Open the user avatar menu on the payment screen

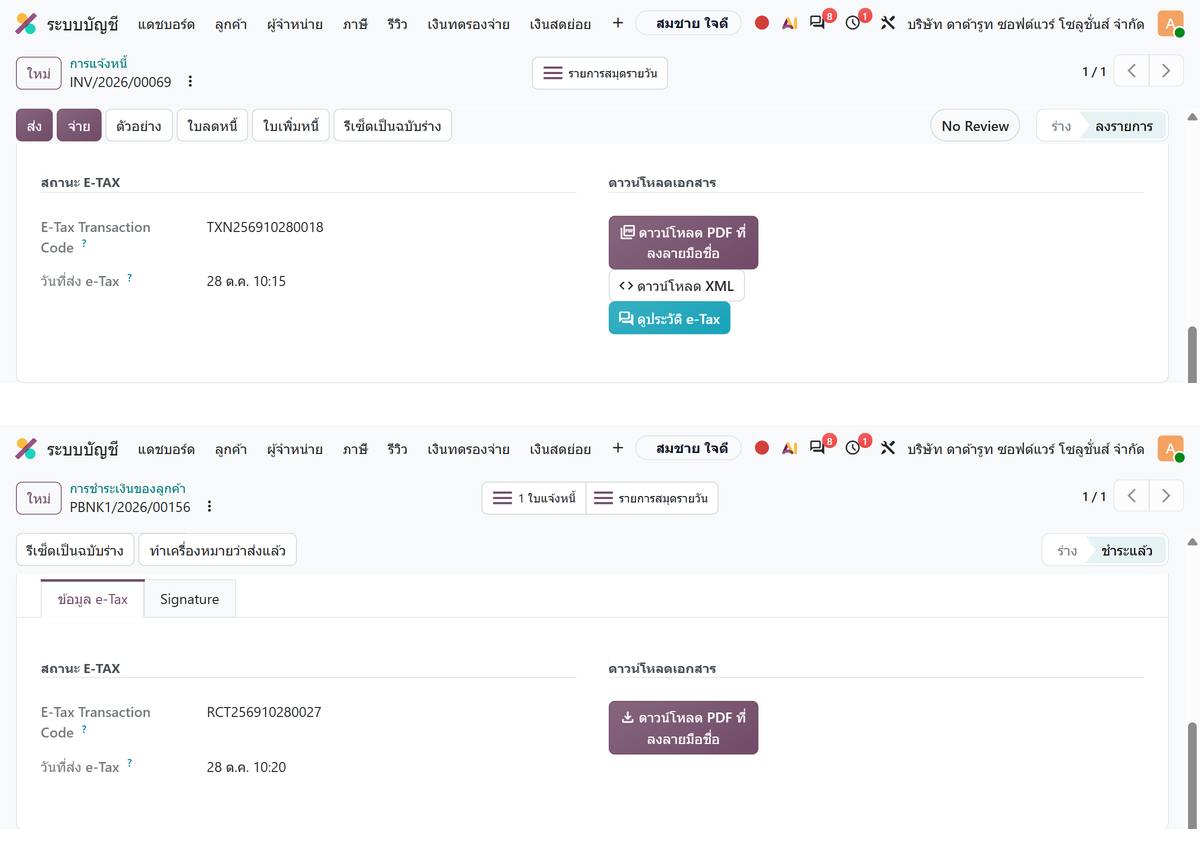pyautogui.click(x=1170, y=448)
